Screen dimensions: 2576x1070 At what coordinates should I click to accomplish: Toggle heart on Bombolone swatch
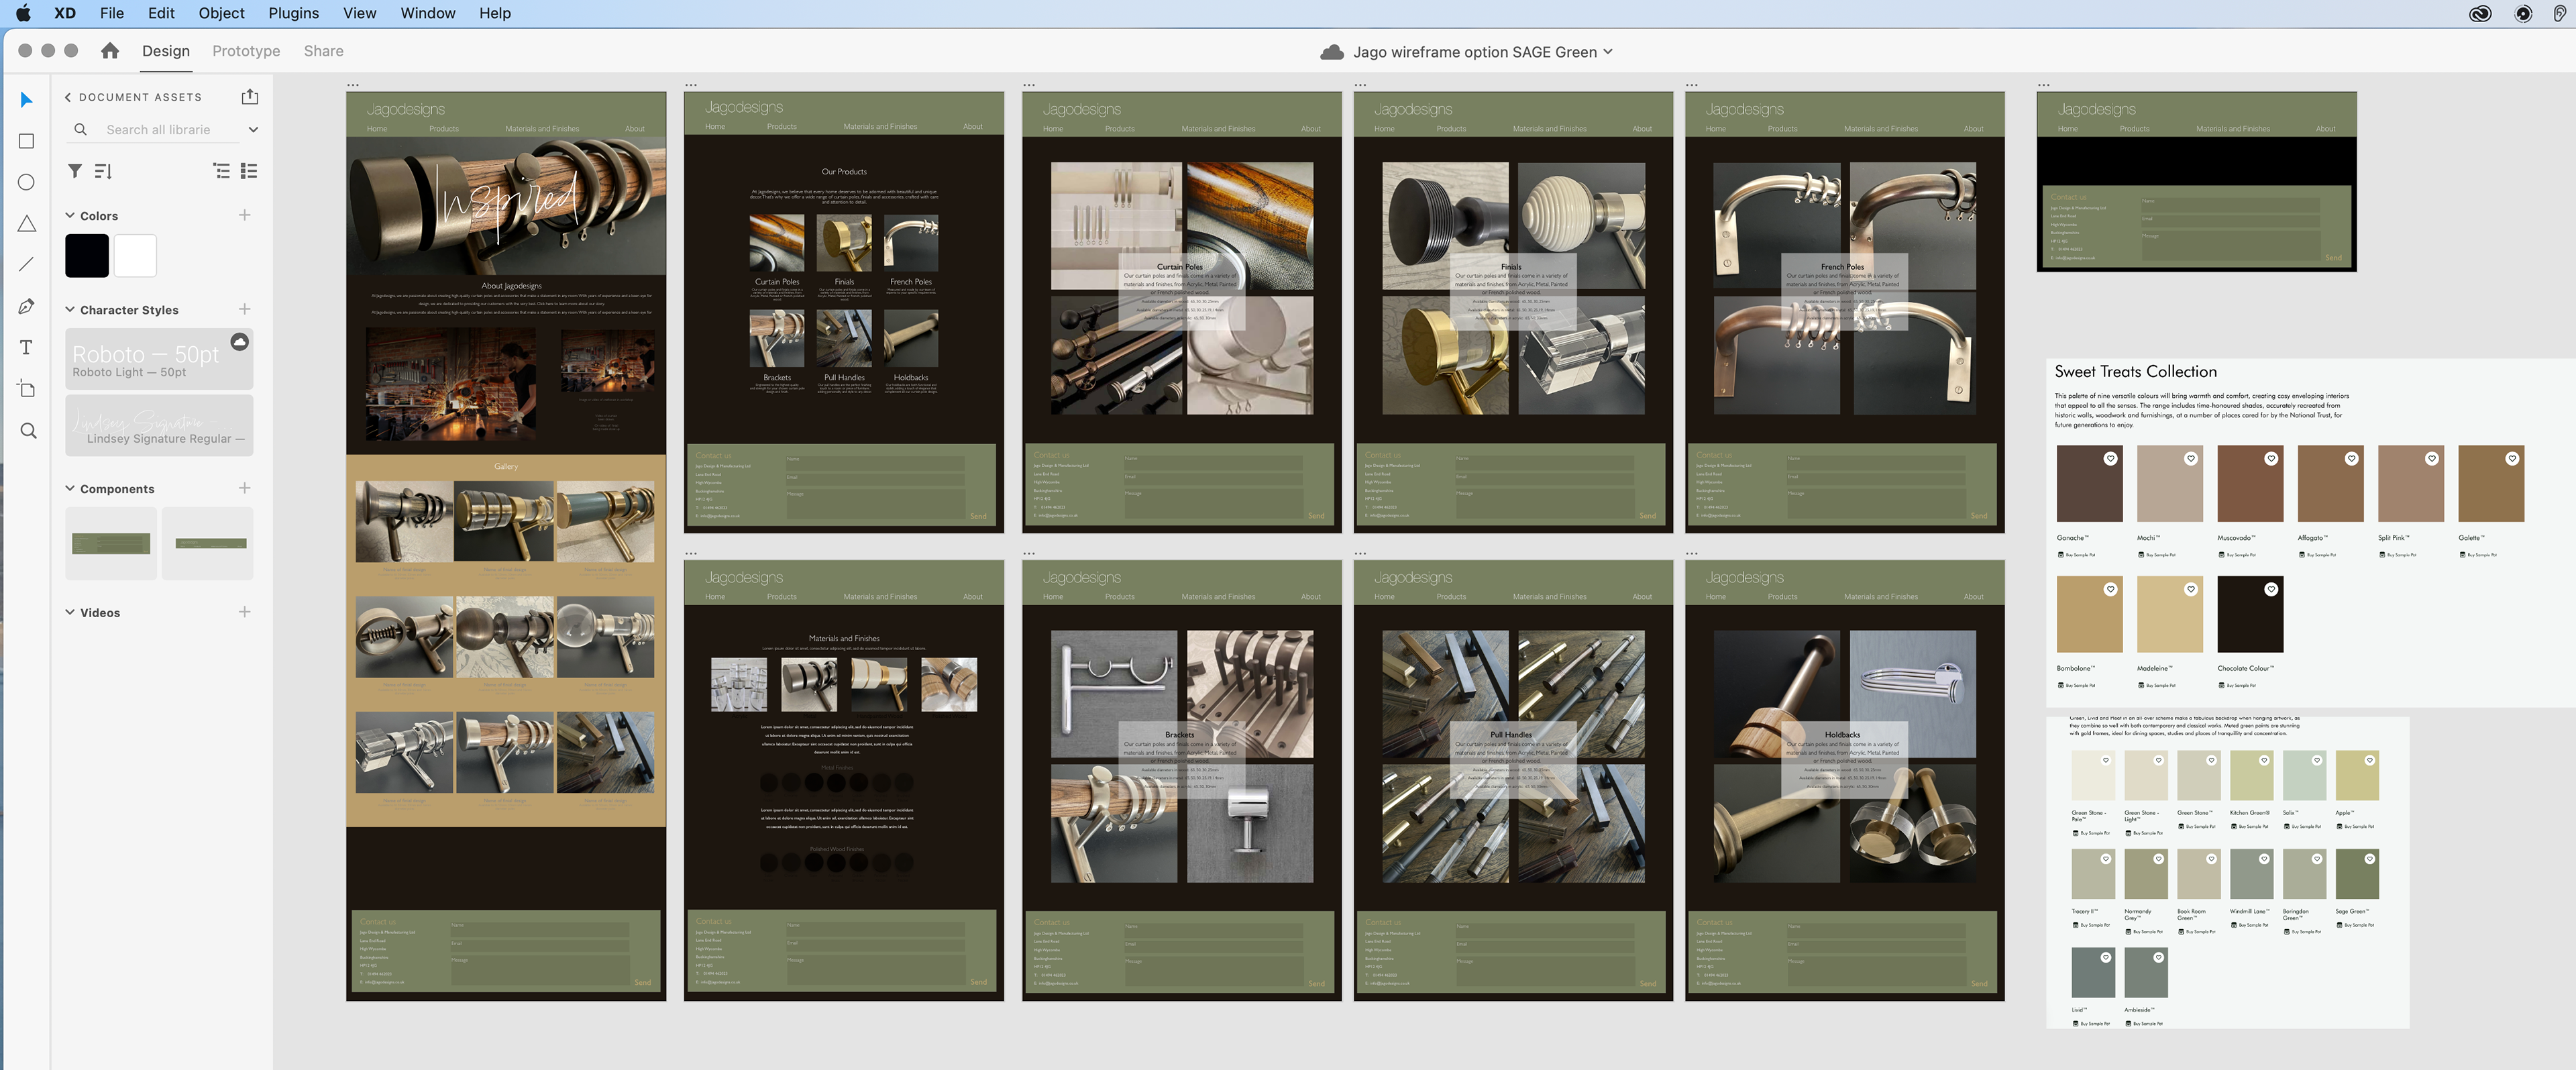(x=2110, y=590)
